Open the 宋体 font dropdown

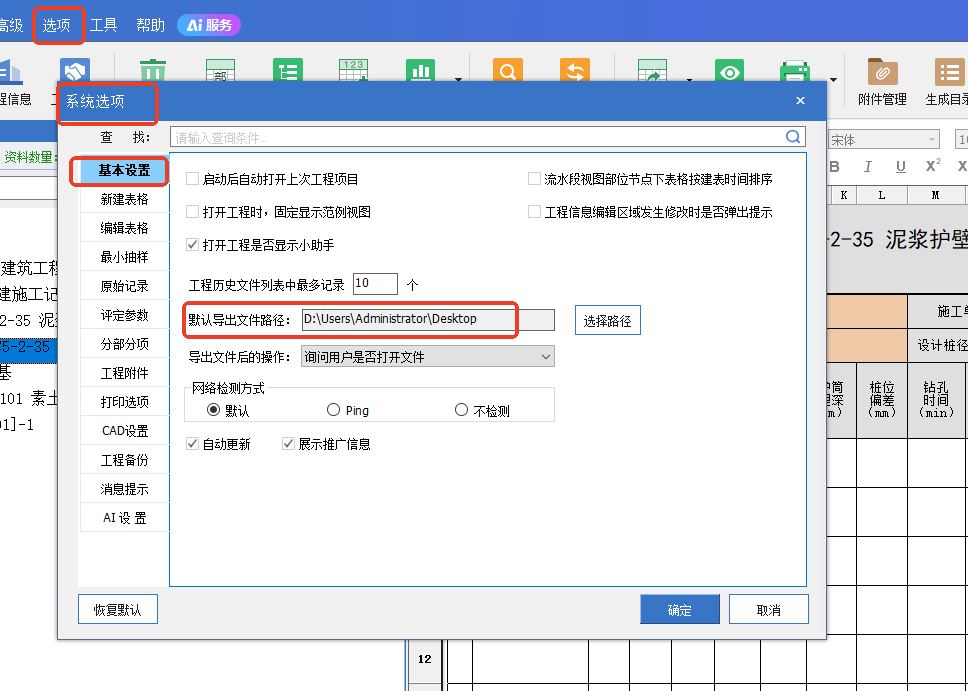point(883,140)
